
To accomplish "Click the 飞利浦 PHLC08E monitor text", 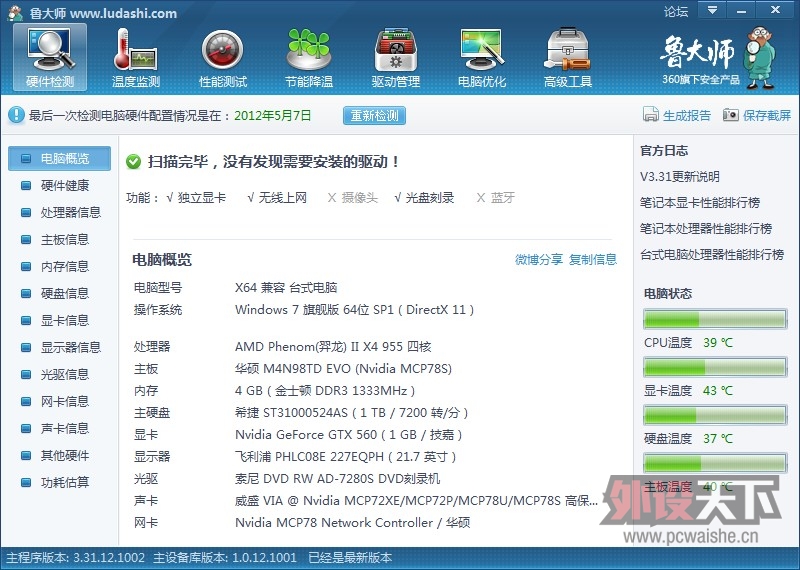I will [x=345, y=457].
